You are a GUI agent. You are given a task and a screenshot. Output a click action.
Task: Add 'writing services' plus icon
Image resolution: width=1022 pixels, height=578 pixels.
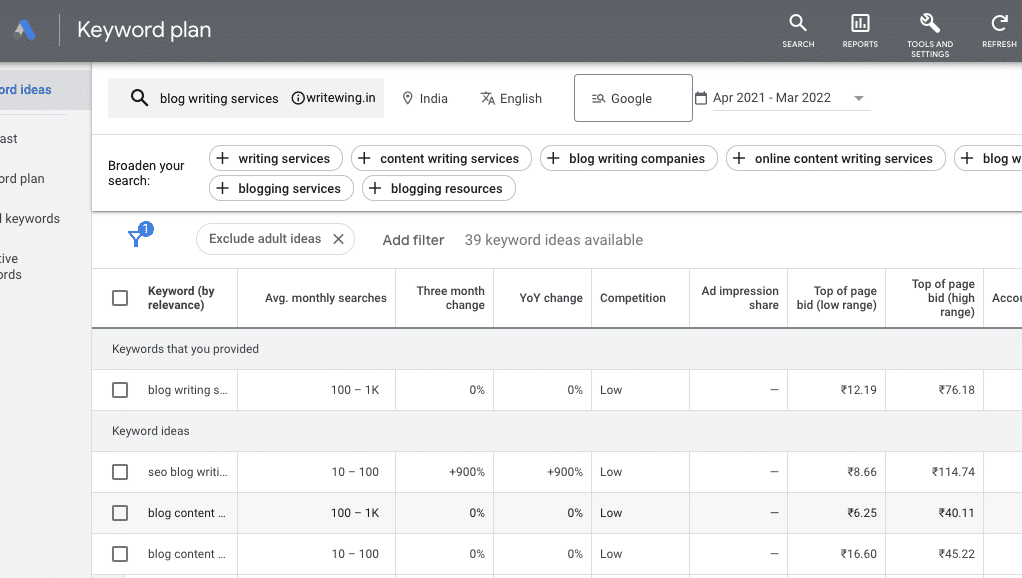pos(222,158)
